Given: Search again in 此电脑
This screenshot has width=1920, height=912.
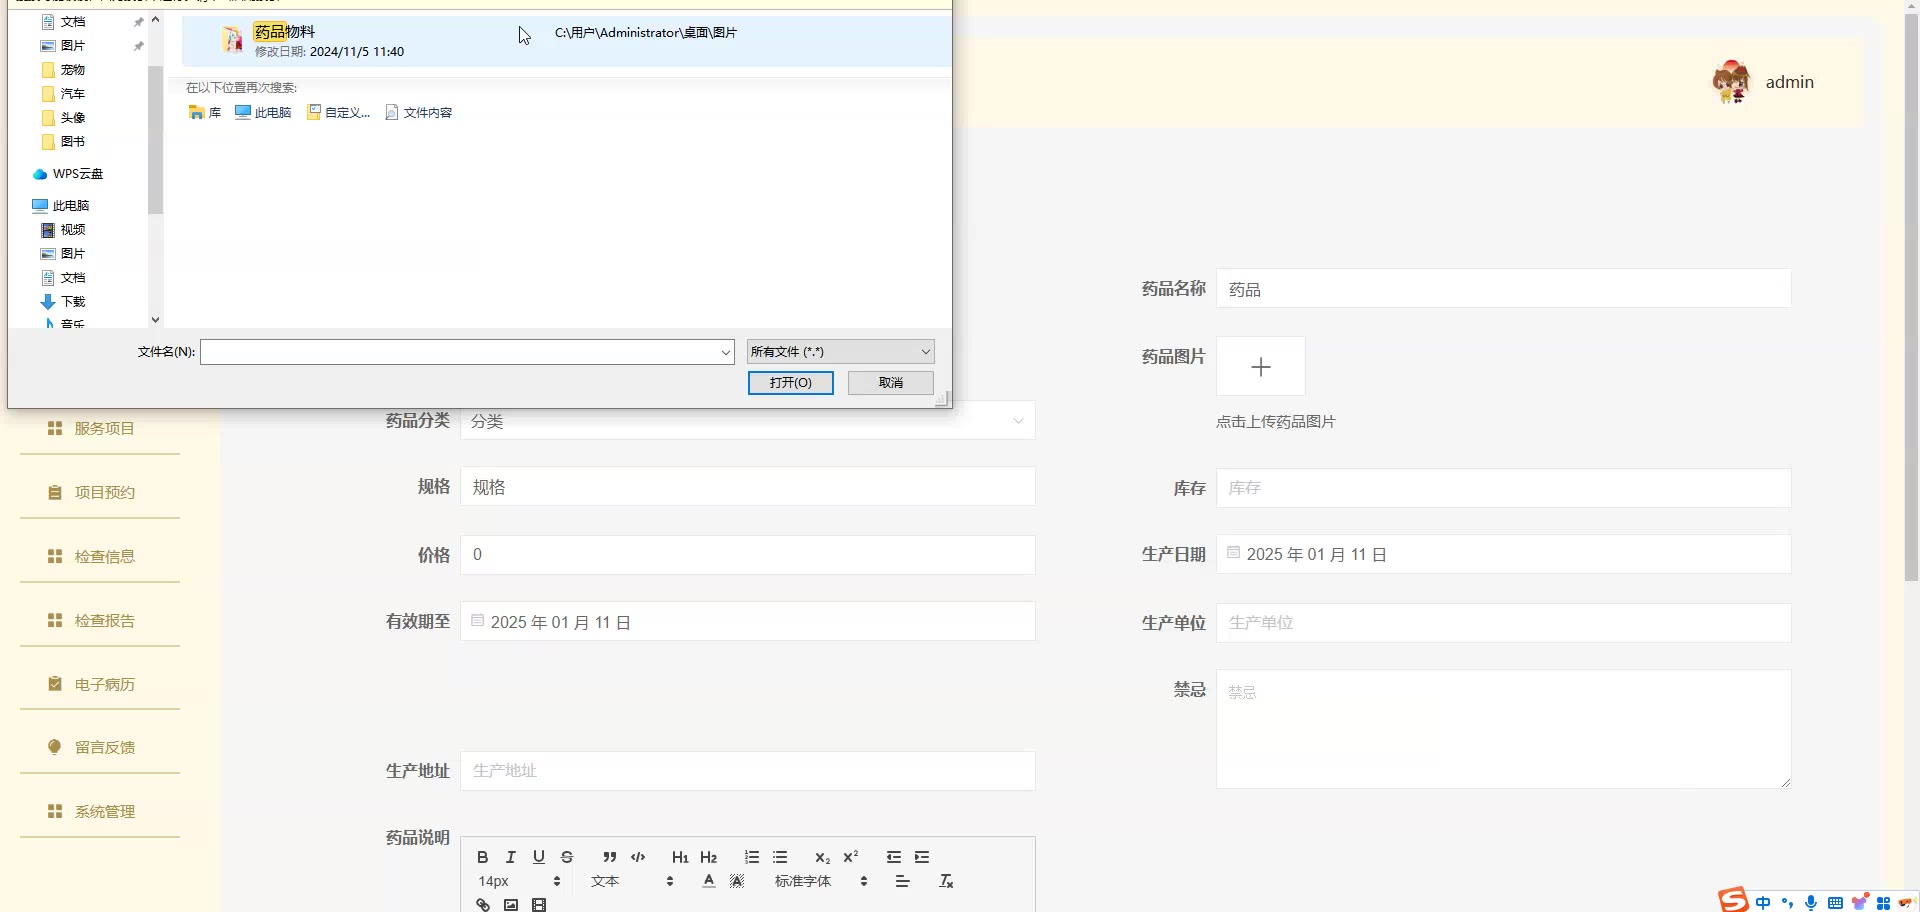Looking at the screenshot, I should point(263,113).
